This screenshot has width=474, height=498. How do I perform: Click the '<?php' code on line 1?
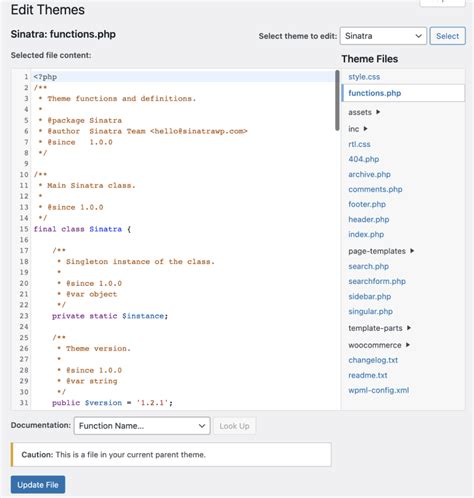coord(45,77)
